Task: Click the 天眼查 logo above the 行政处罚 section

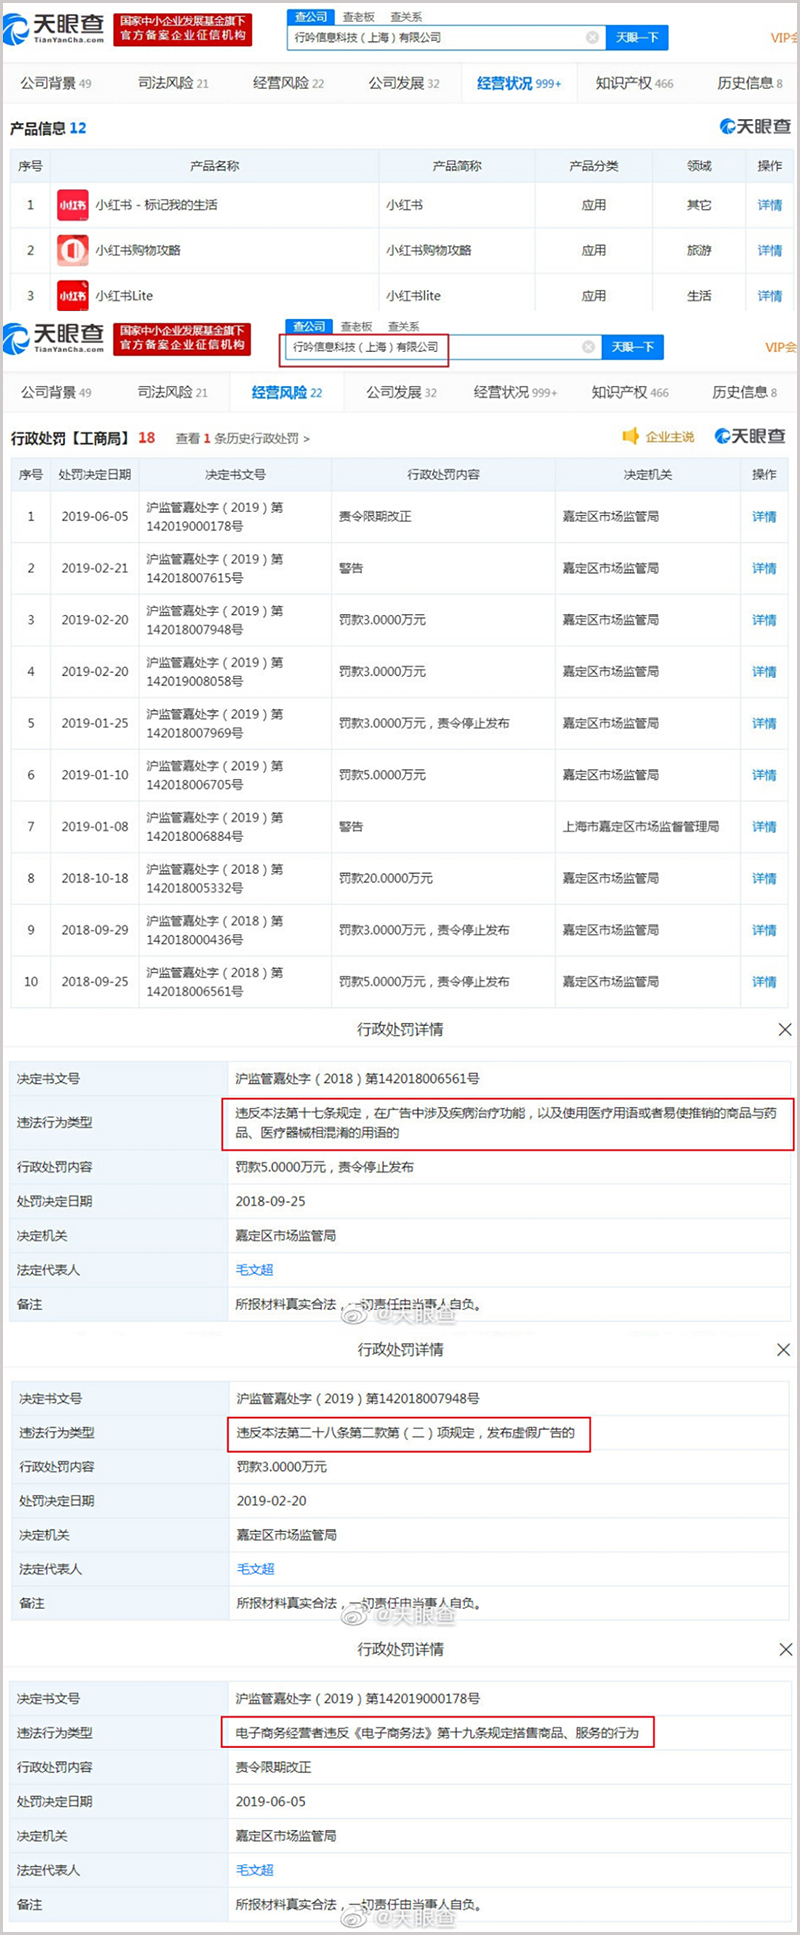Action: tap(750, 436)
